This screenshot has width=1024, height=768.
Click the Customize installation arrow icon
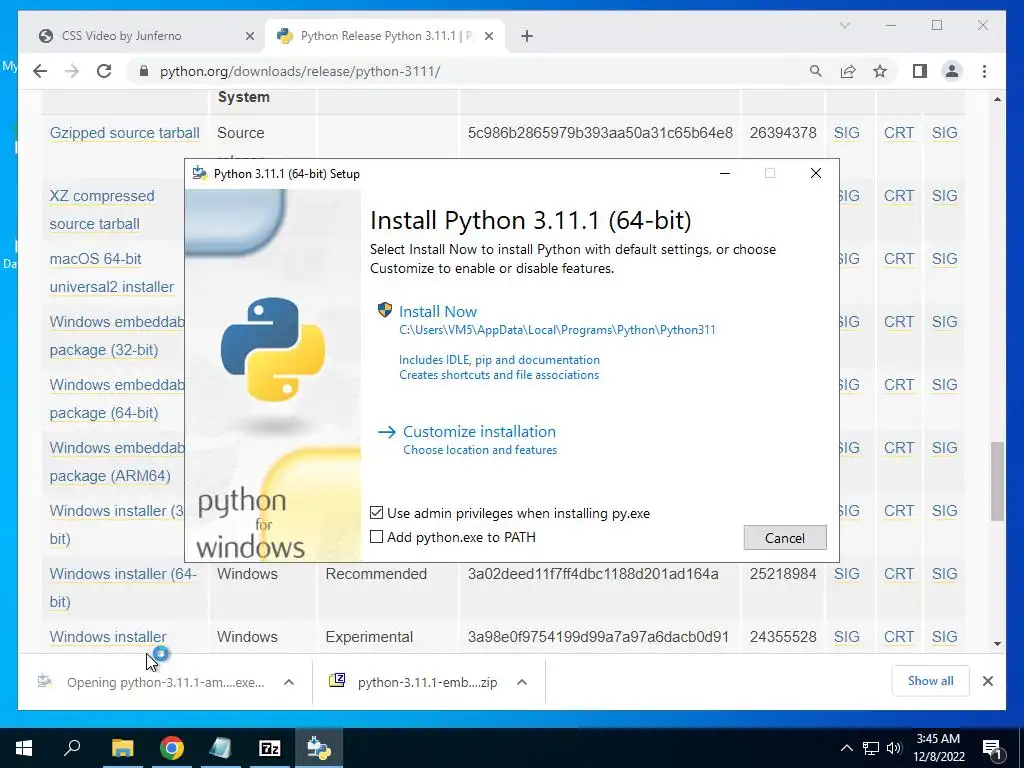[387, 432]
